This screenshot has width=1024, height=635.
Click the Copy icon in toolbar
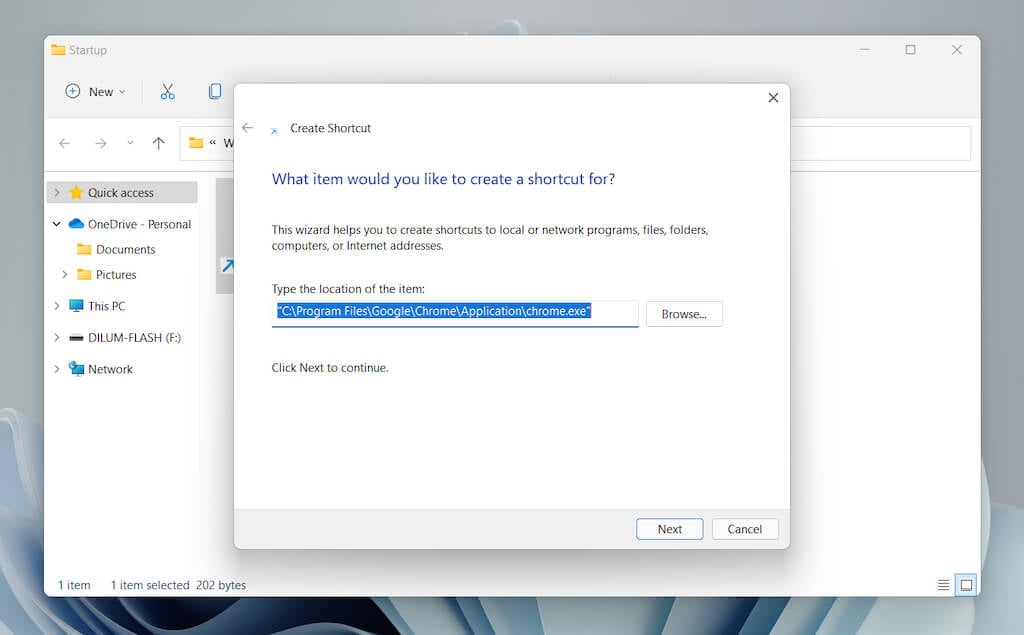[215, 91]
